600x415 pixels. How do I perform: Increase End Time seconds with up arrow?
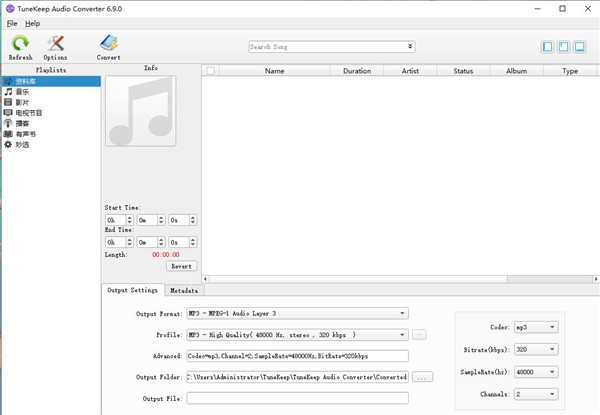point(193,240)
